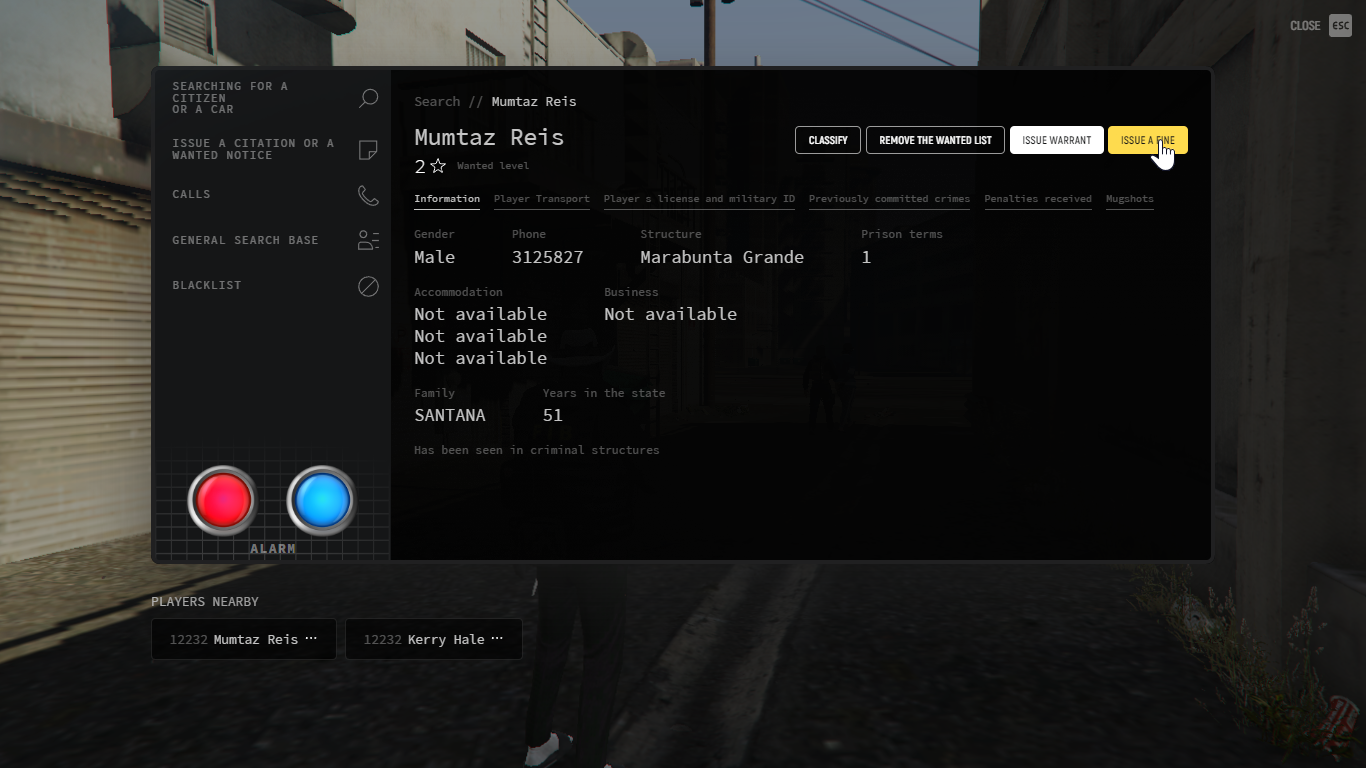Click the Issue Warrant button
This screenshot has height=768, width=1366.
click(x=1057, y=140)
